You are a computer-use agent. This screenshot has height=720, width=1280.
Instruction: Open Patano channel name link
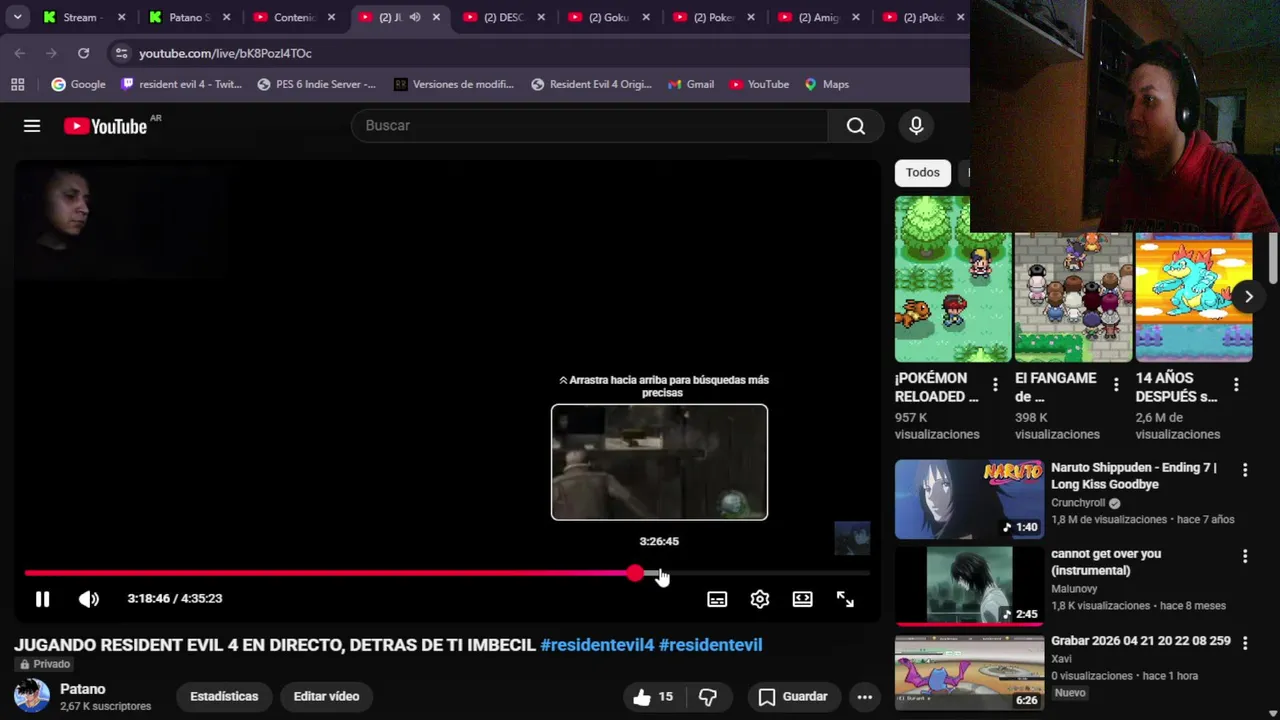click(x=82, y=689)
